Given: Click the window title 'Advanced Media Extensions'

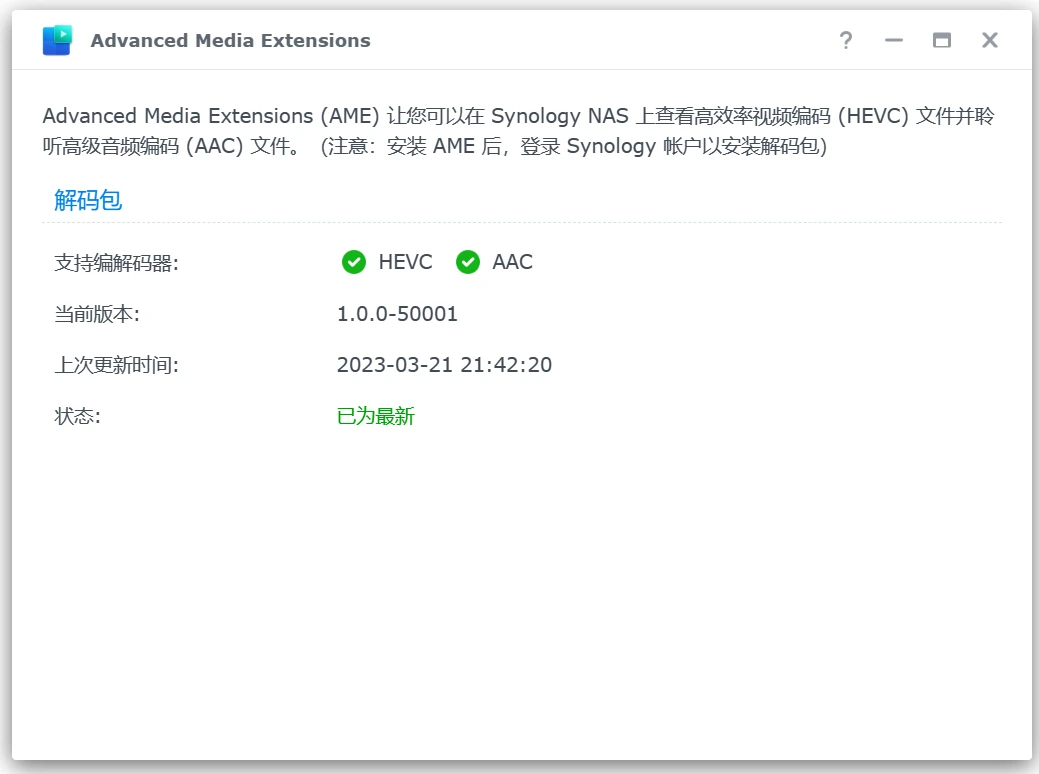Looking at the screenshot, I should [231, 40].
